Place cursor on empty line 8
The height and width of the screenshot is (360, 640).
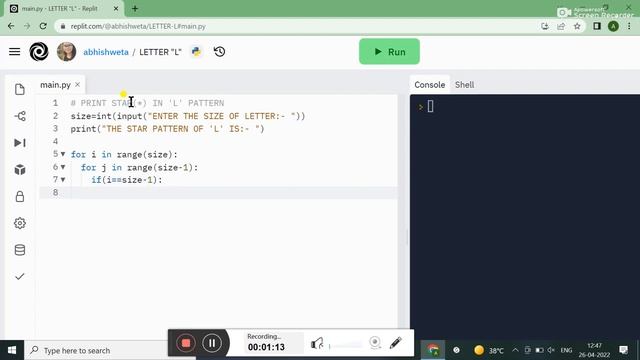[218, 193]
